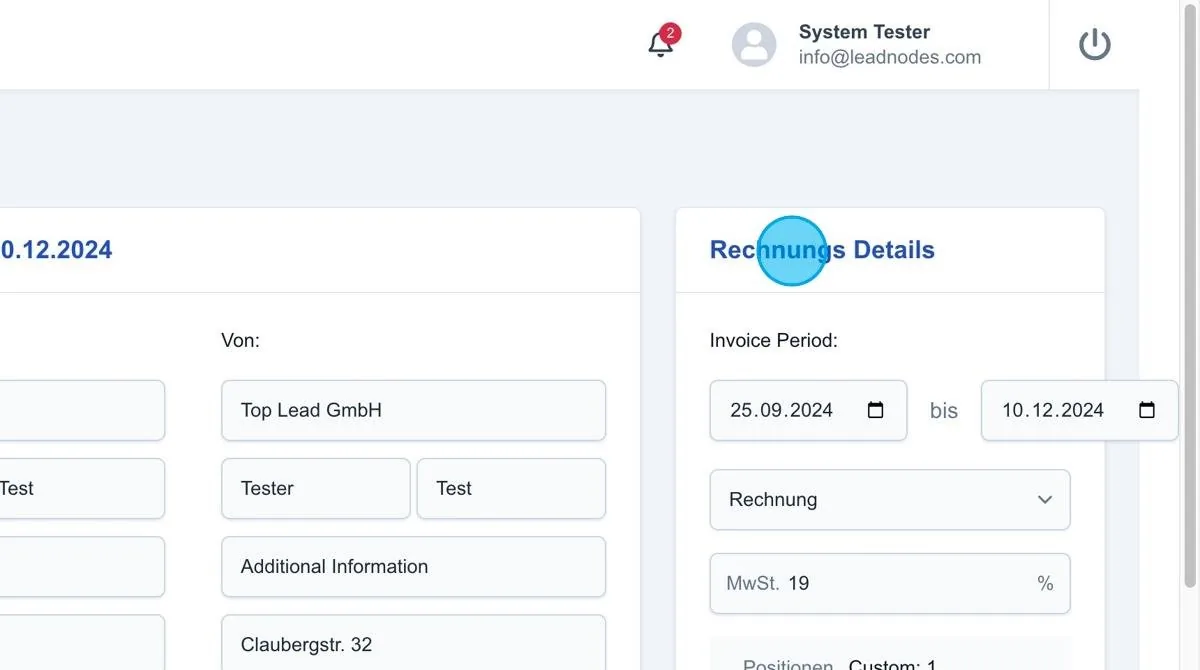The width and height of the screenshot is (1200, 670).
Task: Focus the Additional Information field
Action: [413, 566]
